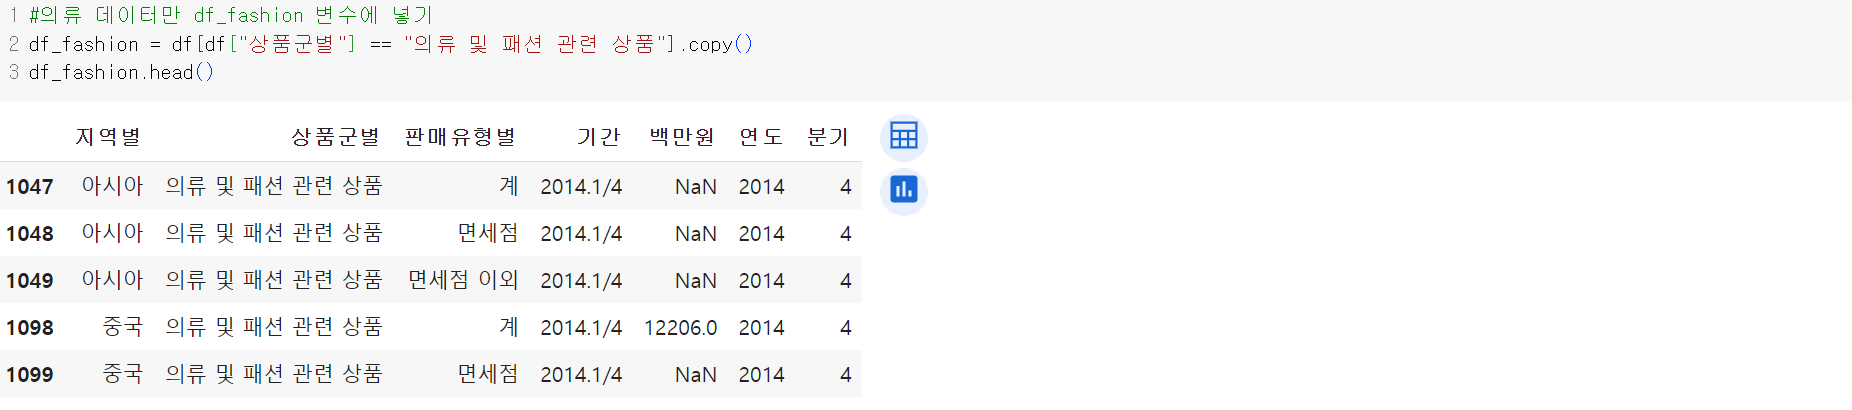Click row index 1048
Screen dimensions: 1852x410
click(x=30, y=234)
